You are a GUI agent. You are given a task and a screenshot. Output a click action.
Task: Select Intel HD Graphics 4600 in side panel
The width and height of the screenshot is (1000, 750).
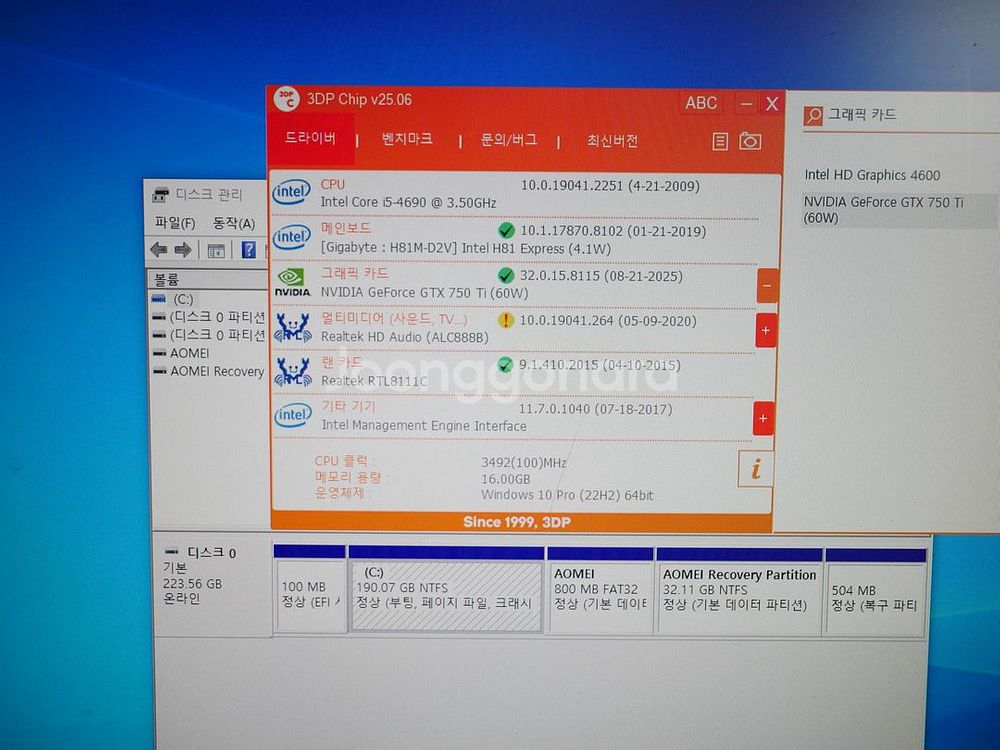point(872,175)
